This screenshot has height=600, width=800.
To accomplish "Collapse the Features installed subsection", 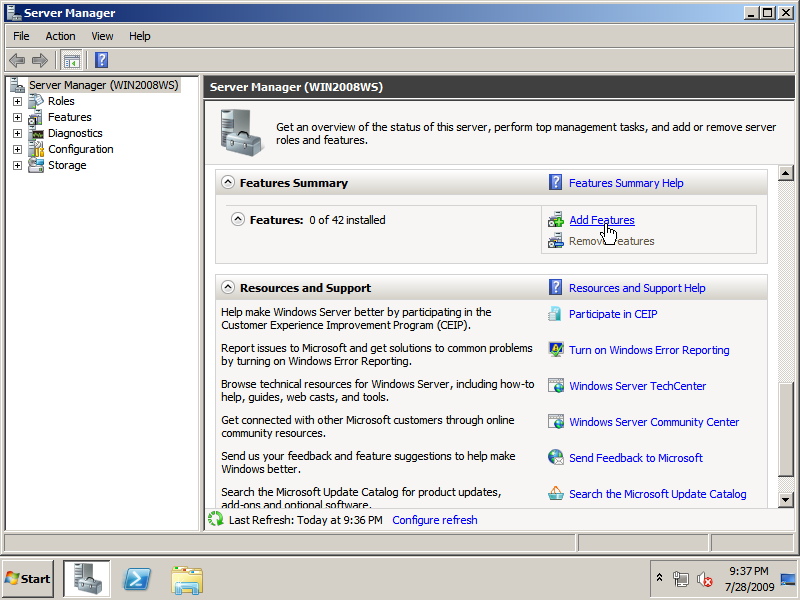I will click(238, 219).
